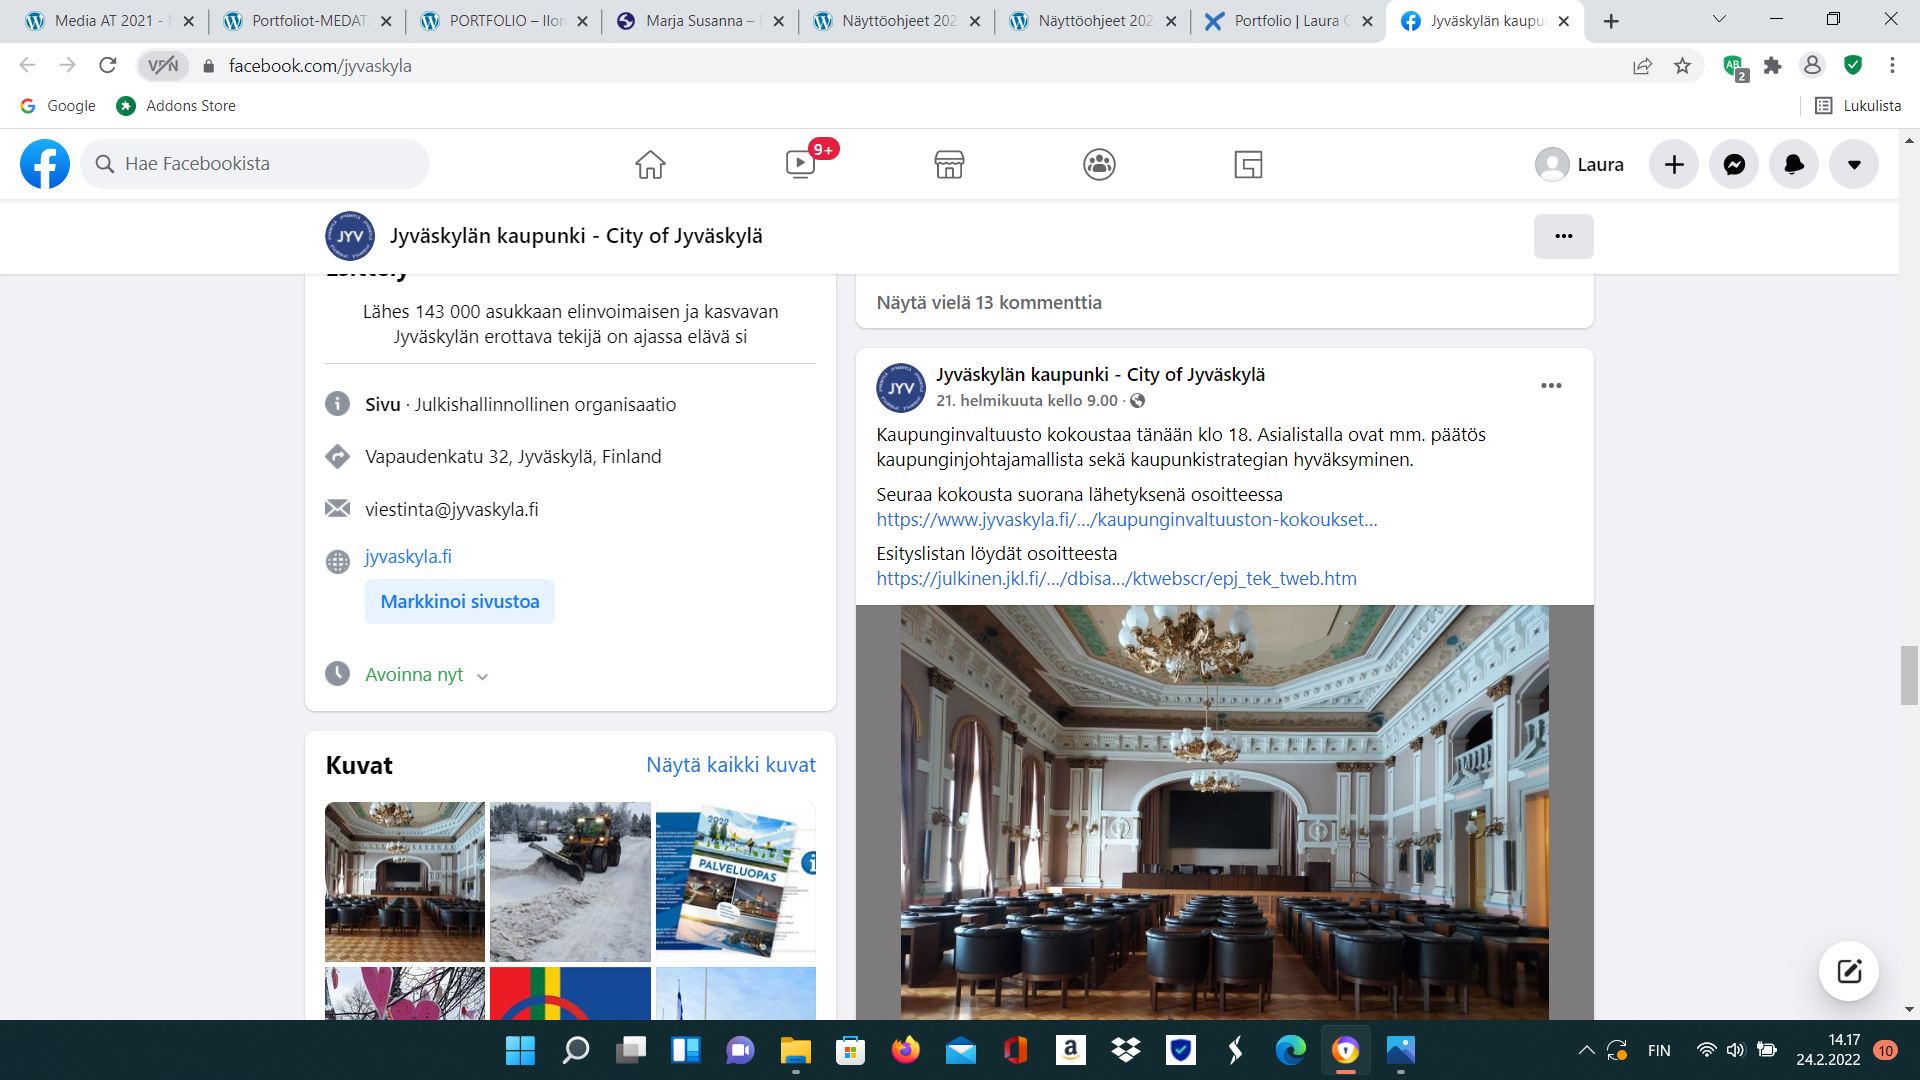The image size is (1920, 1080).
Task: Switch to the Portfolio | Laura tab
Action: (1287, 21)
